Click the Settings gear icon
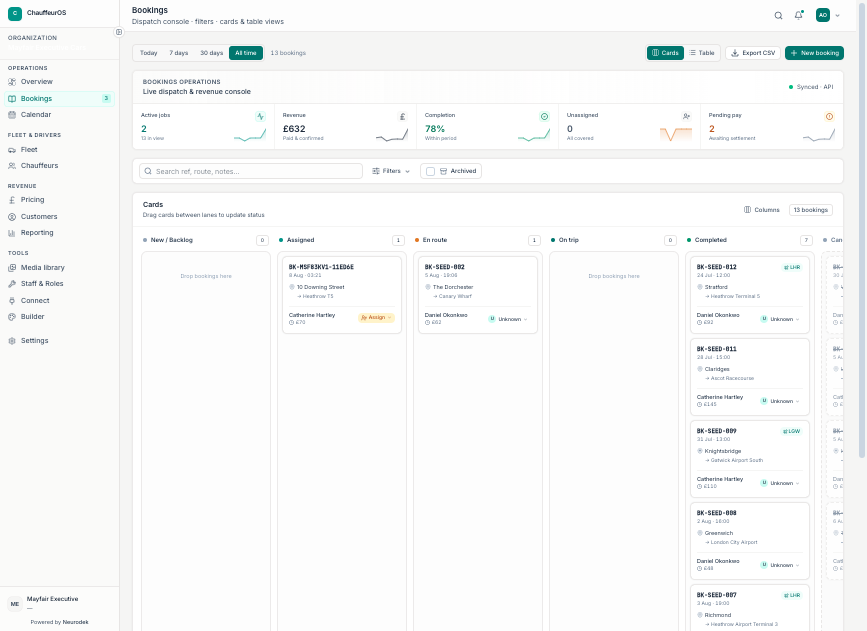The height and width of the screenshot is (631, 867). (x=12, y=341)
